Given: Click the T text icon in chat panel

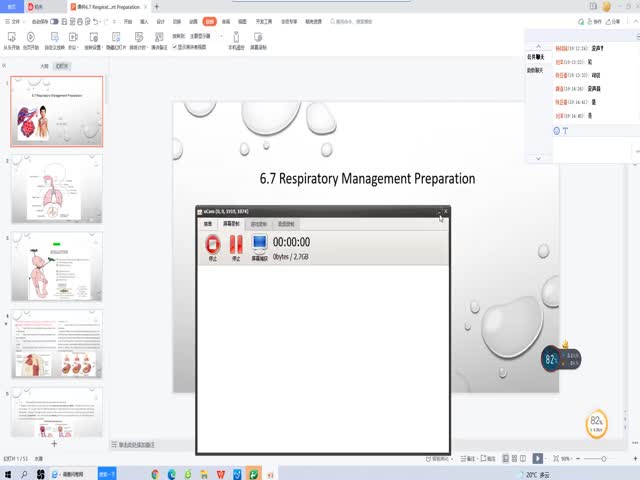Looking at the screenshot, I should click(x=565, y=131).
